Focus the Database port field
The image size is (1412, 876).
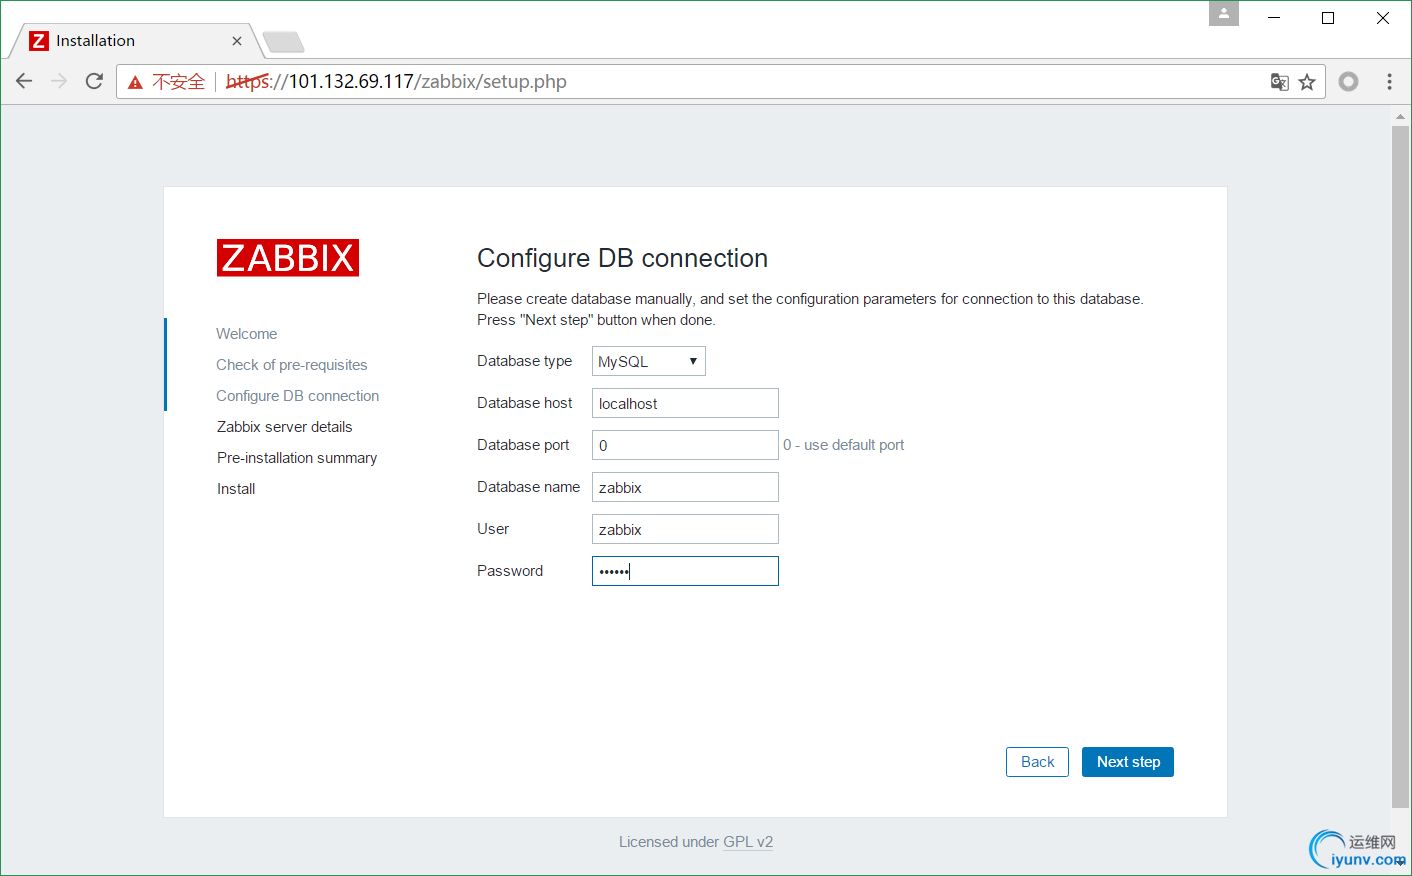(x=685, y=445)
